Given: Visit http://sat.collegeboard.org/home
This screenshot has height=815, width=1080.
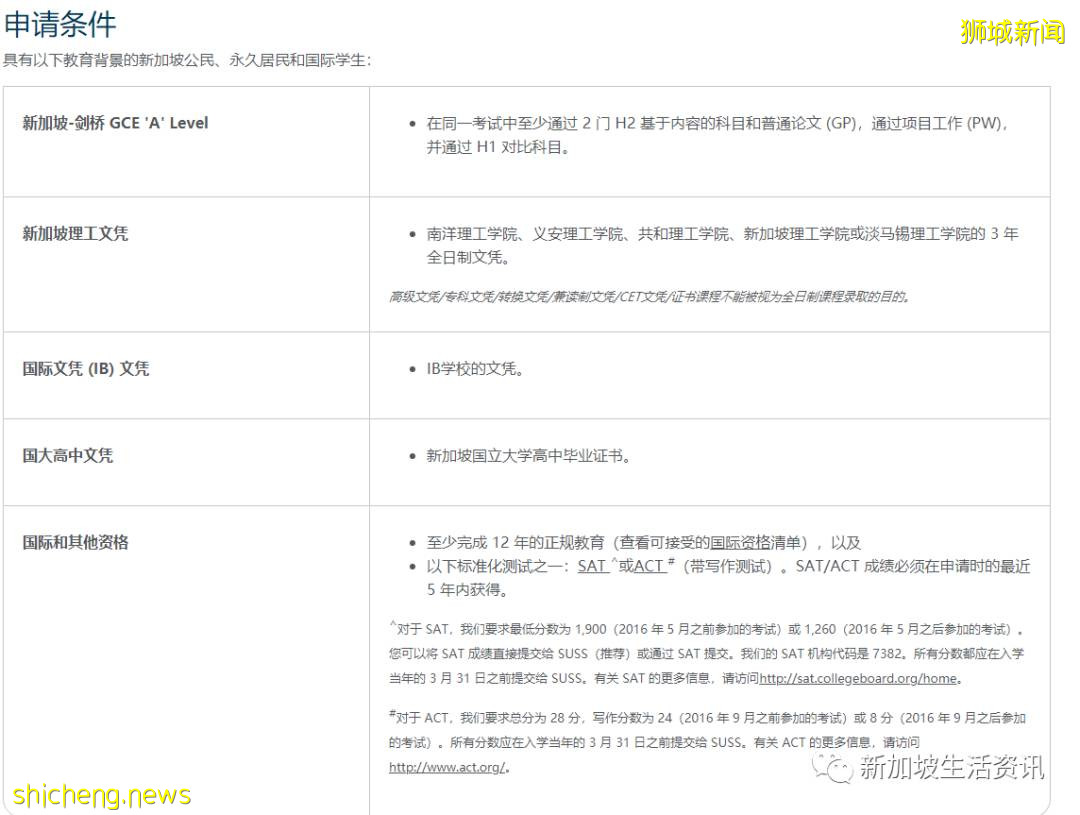Looking at the screenshot, I should point(855,678).
